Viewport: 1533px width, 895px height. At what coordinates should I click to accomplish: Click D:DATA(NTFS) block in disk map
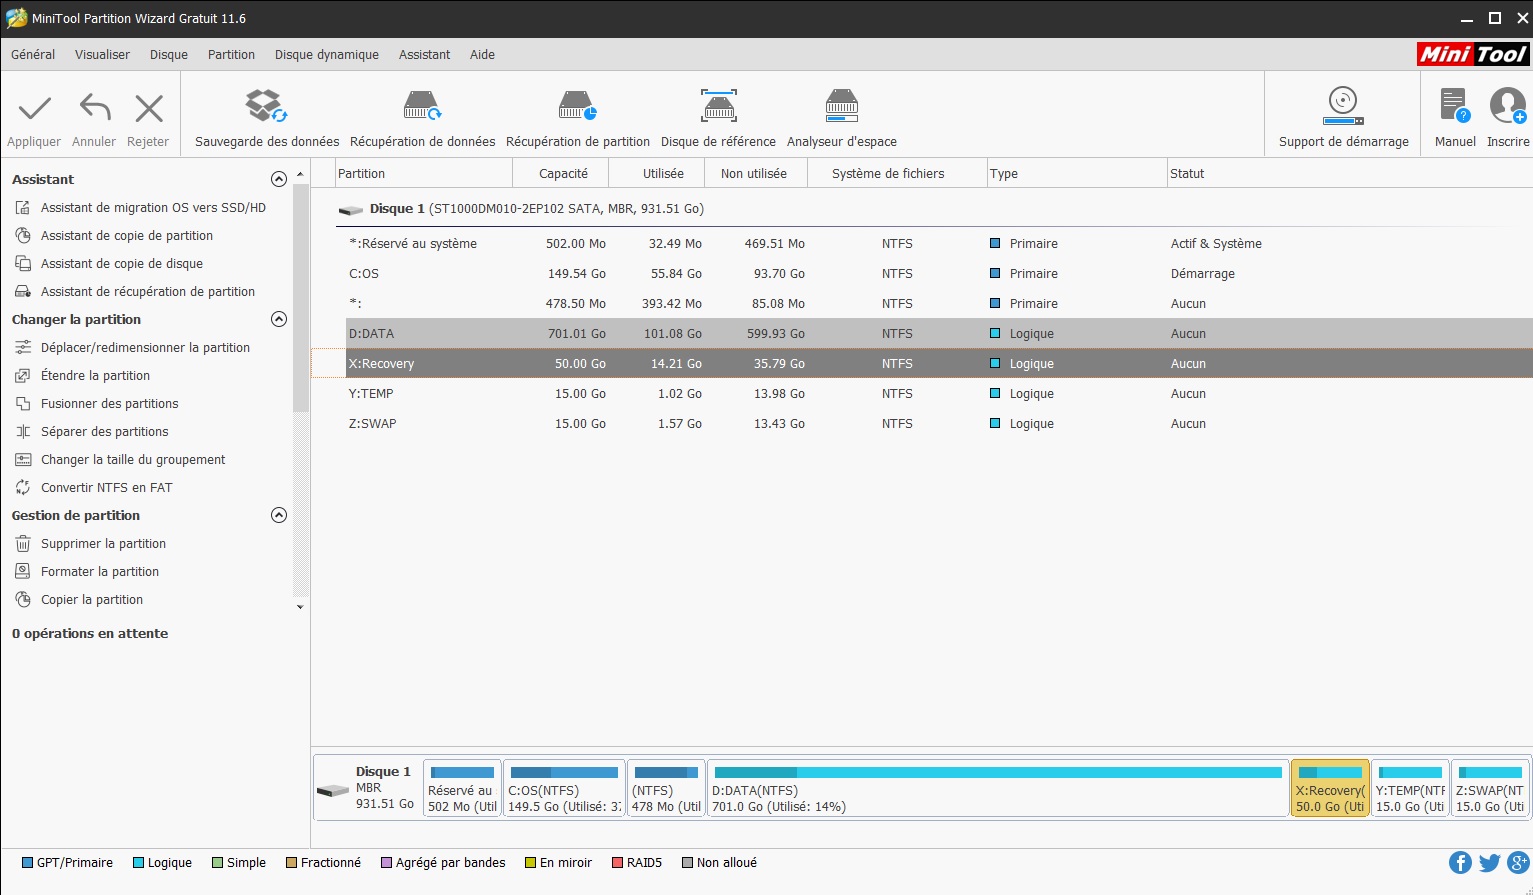(x=998, y=788)
